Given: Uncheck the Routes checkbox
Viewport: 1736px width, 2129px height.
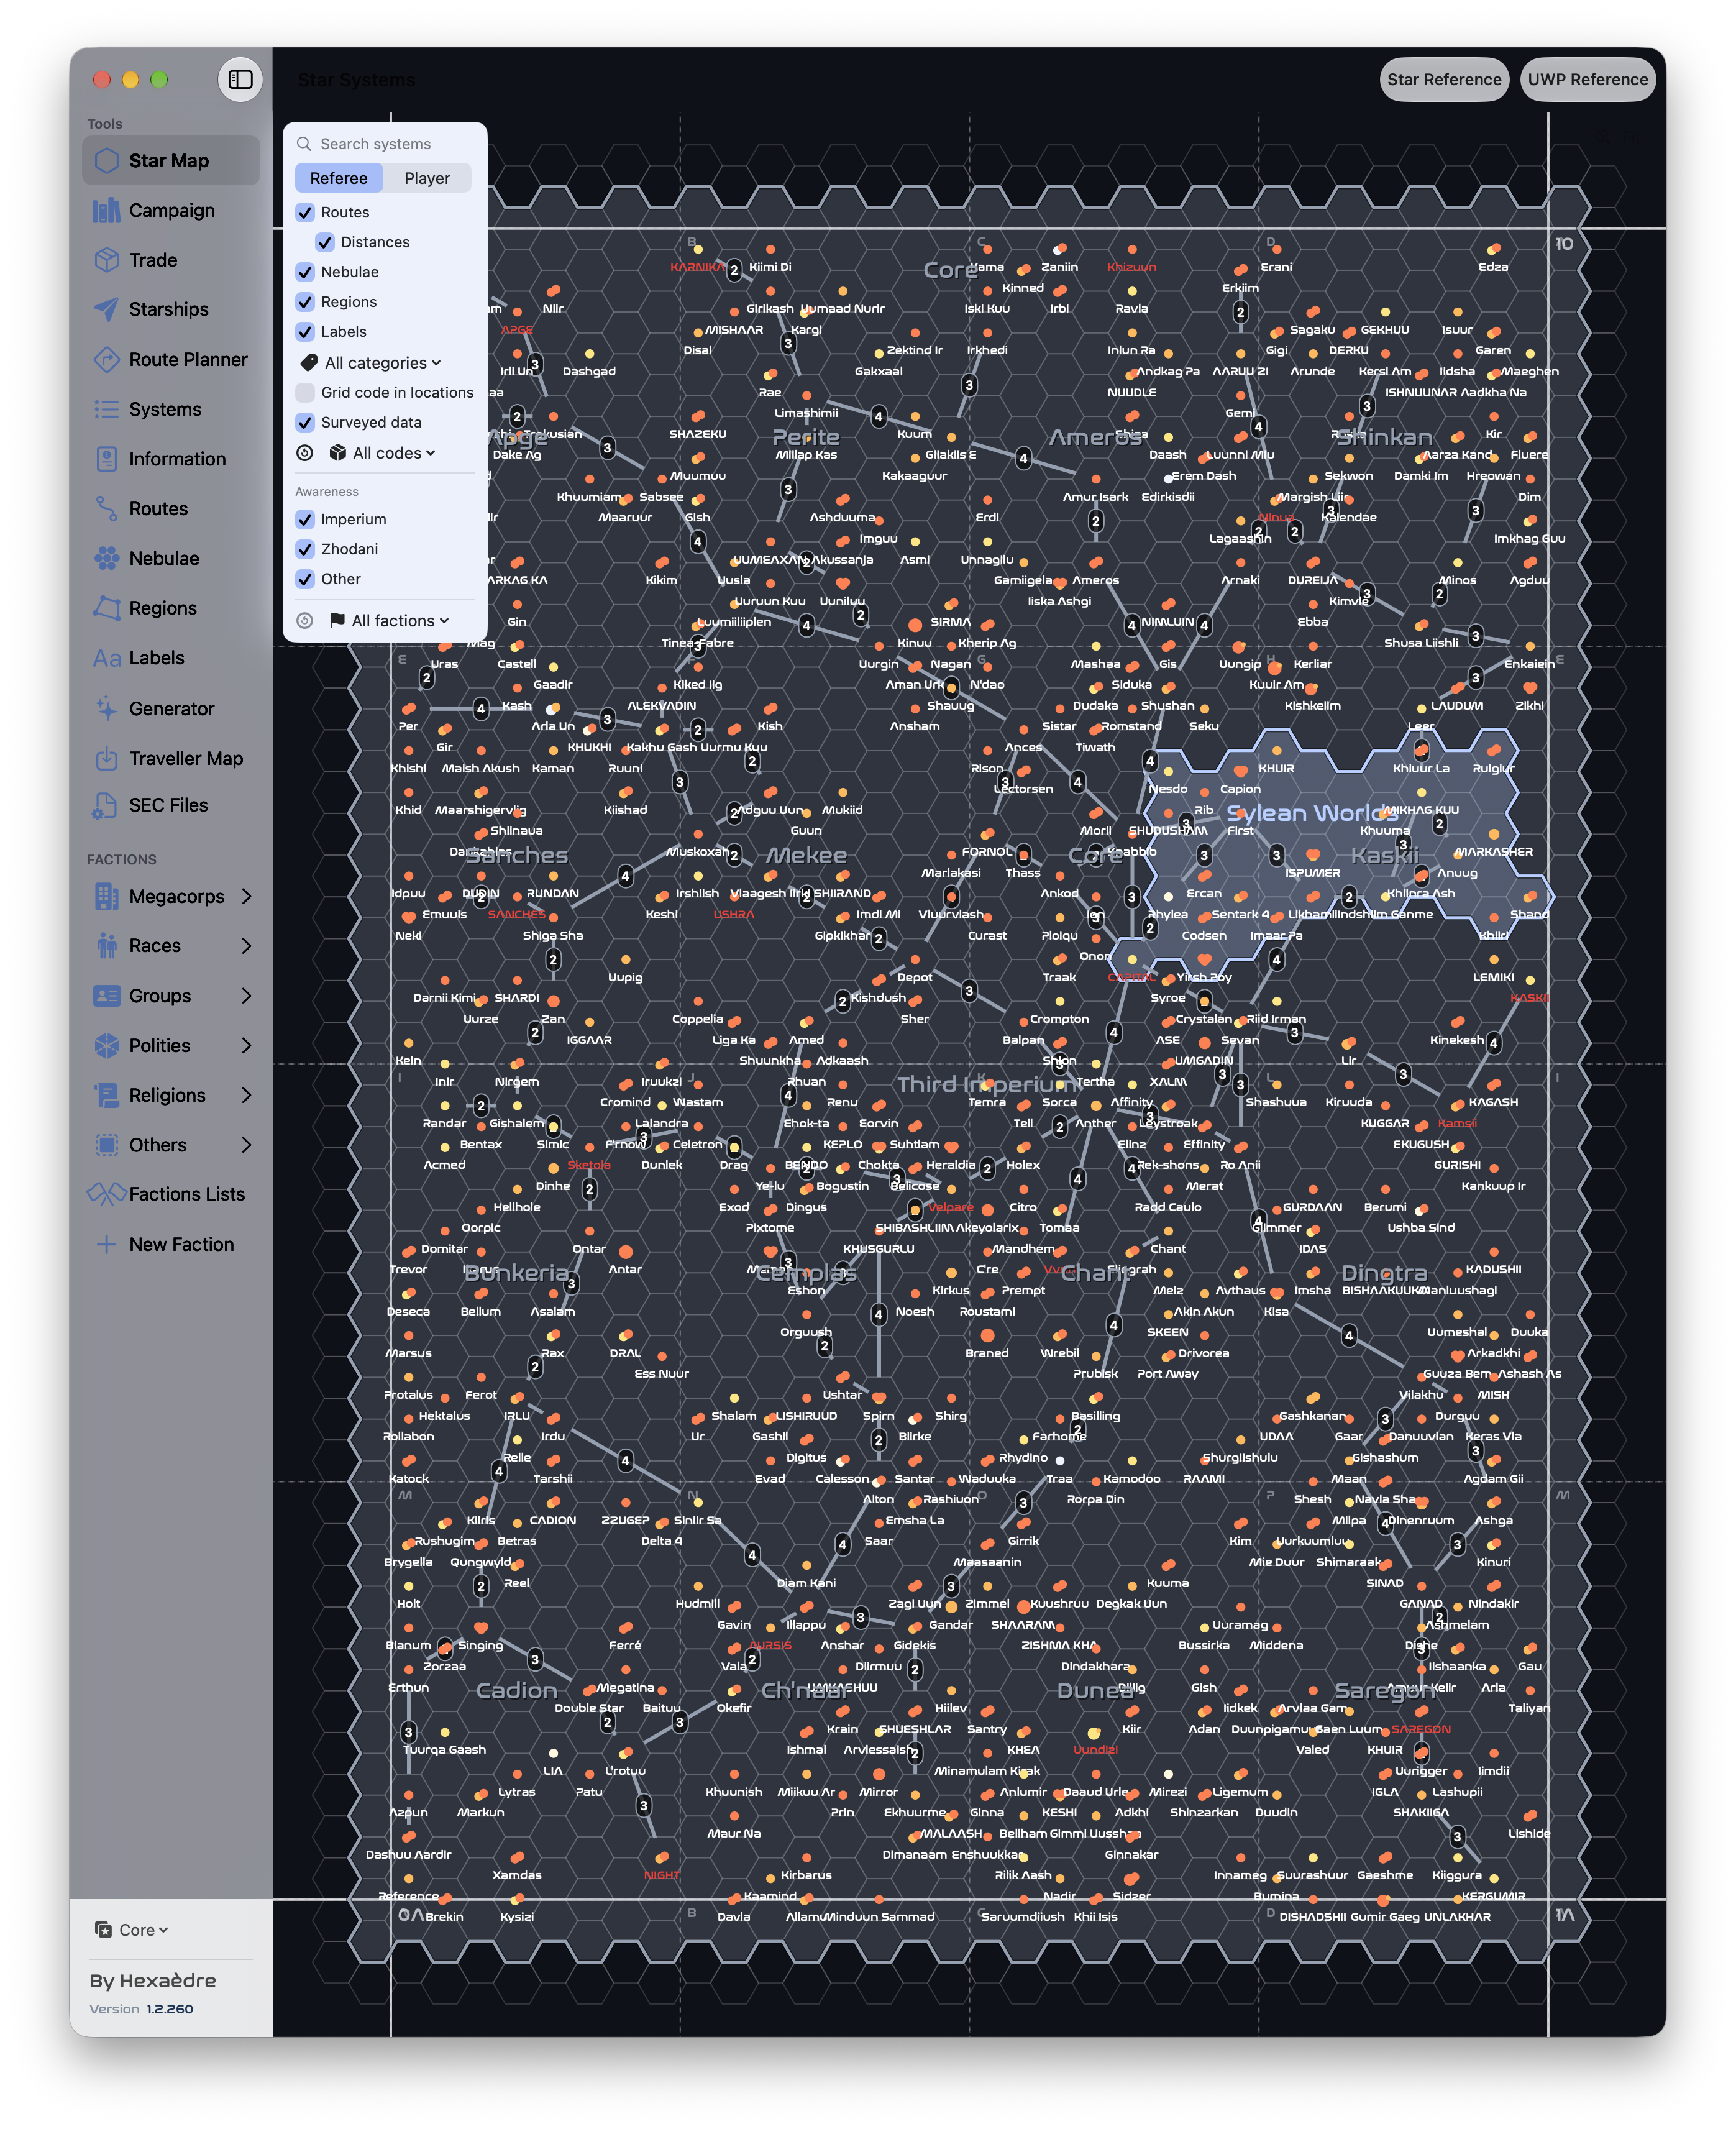Looking at the screenshot, I should 305,212.
